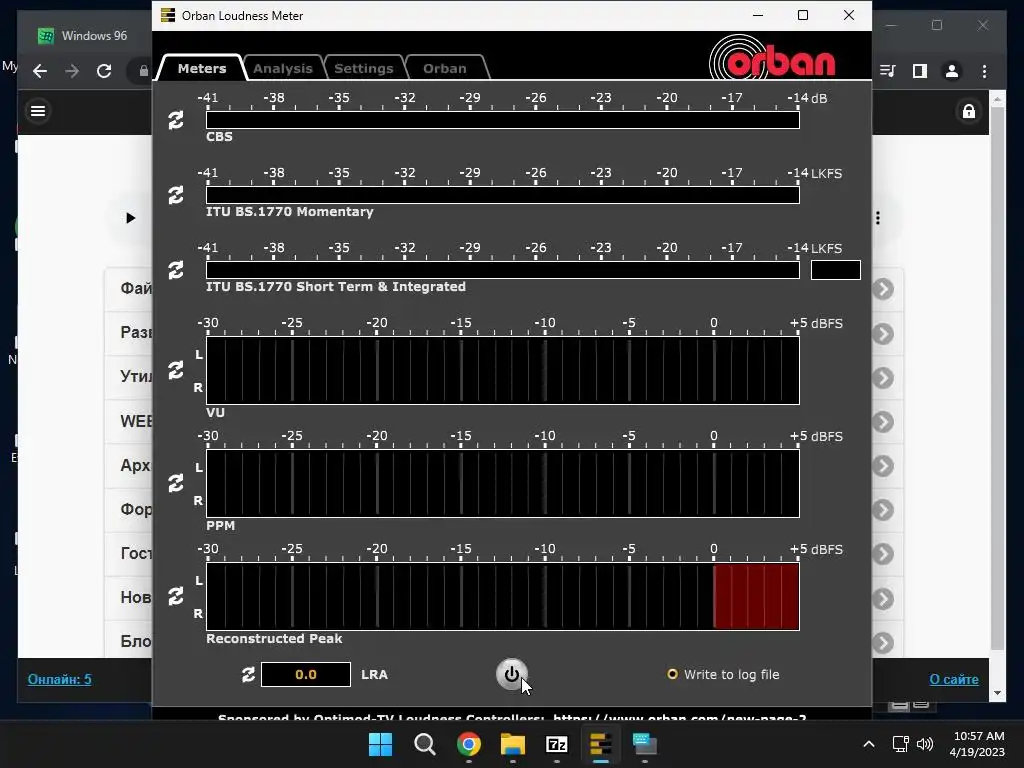This screenshot has width=1024, height=768.
Task: Click the Integrated loudness readout box
Action: pyautogui.click(x=836, y=270)
